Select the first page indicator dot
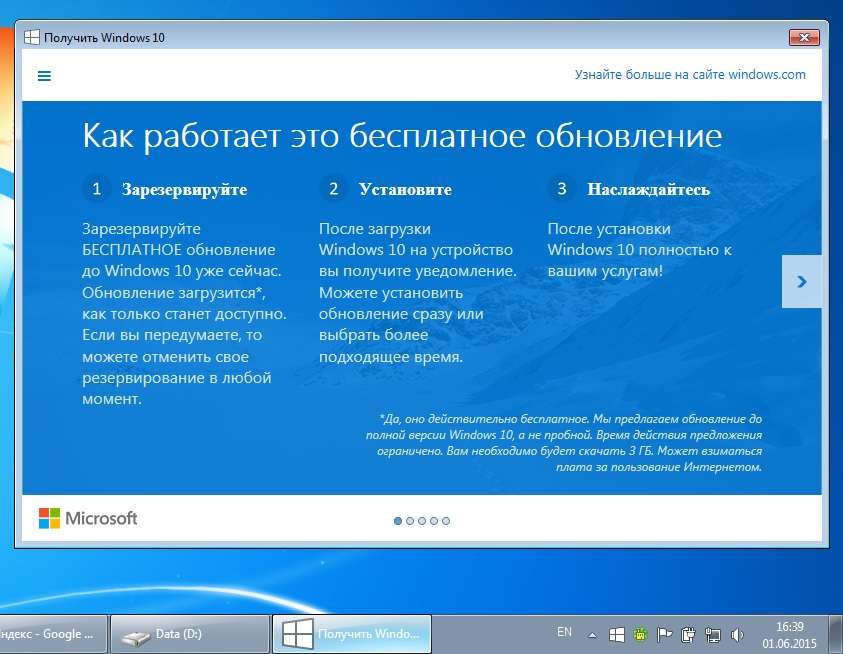843x654 pixels. pos(398,521)
